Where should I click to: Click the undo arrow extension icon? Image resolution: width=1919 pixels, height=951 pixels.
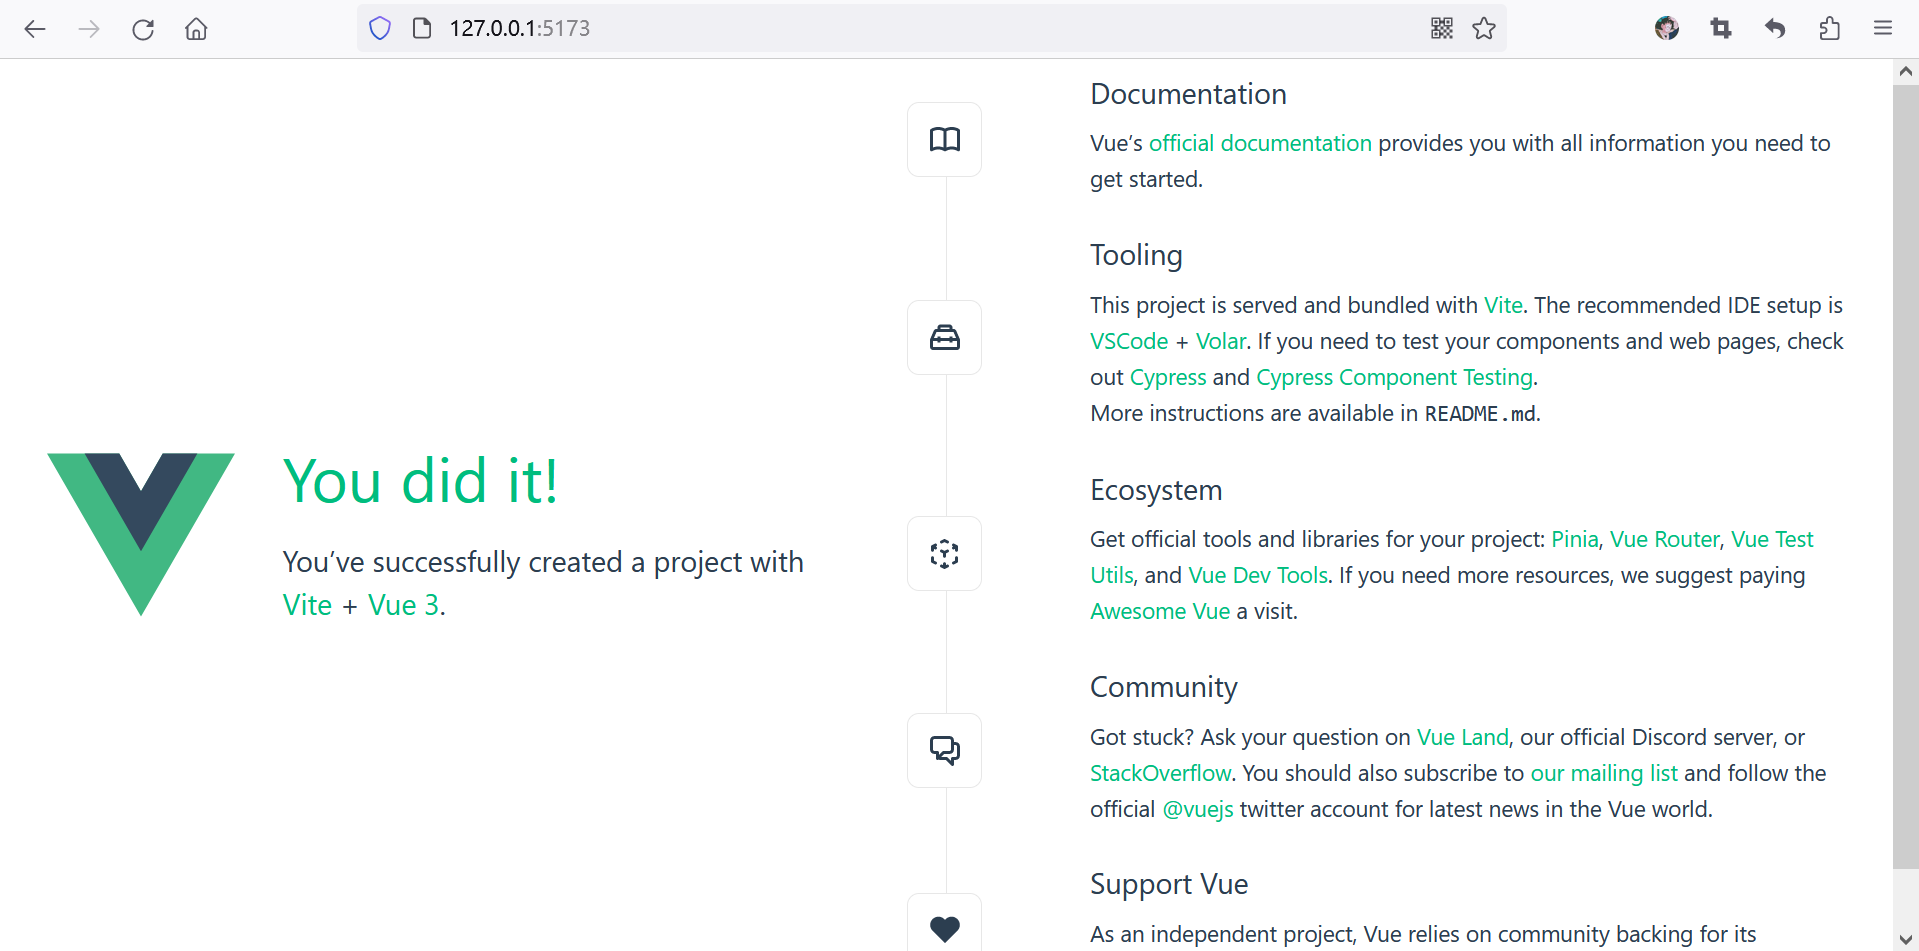tap(1775, 28)
